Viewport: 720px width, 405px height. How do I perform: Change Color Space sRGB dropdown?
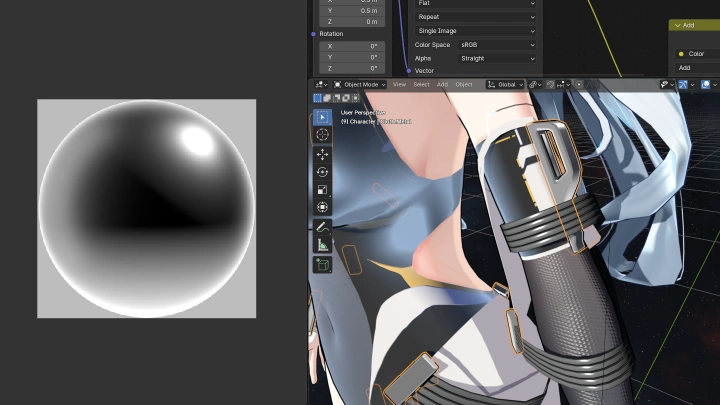497,45
